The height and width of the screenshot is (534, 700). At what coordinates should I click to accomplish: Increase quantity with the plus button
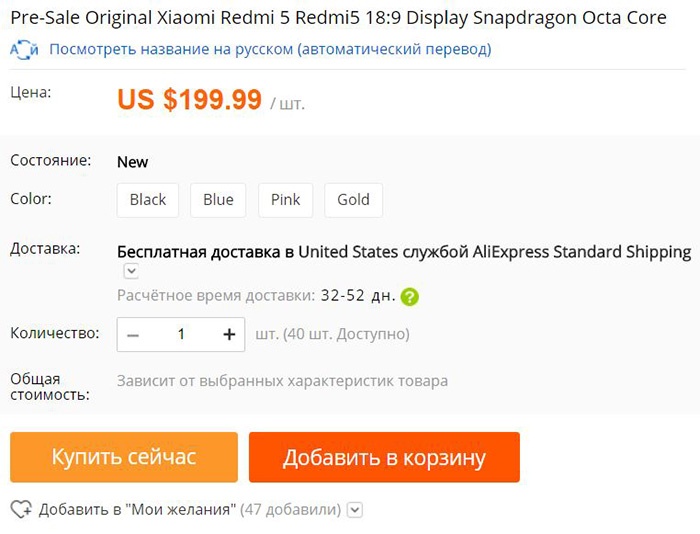pos(229,335)
